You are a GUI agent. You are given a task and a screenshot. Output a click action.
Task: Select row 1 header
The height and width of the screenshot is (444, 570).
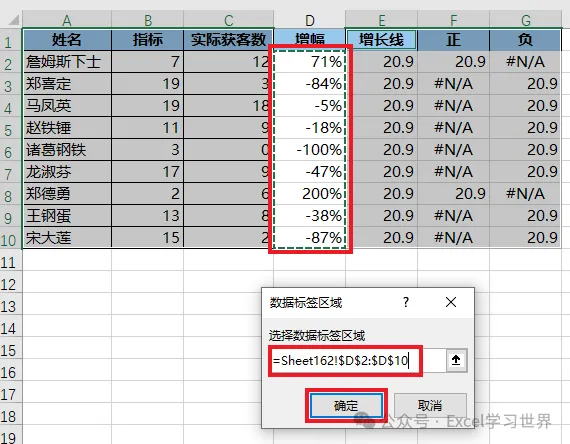[11, 40]
